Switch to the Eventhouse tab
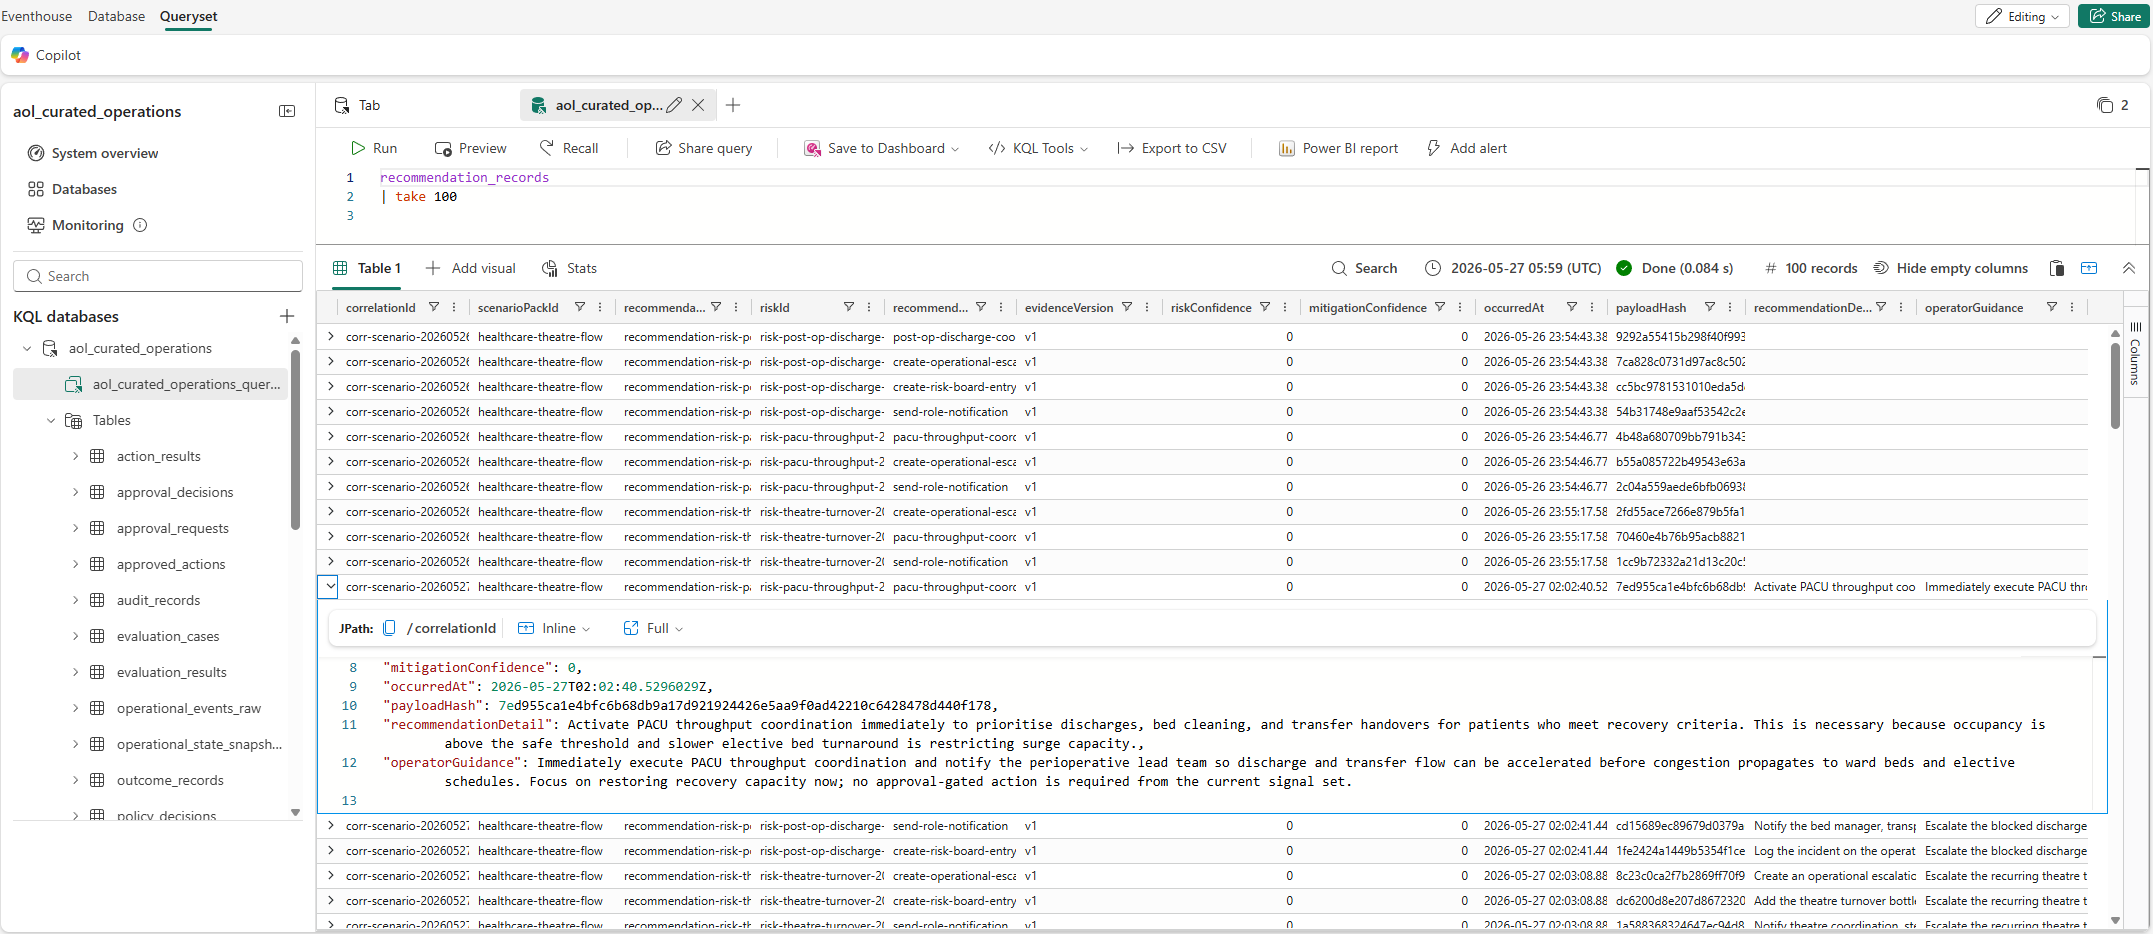The image size is (2153, 934). [x=36, y=16]
